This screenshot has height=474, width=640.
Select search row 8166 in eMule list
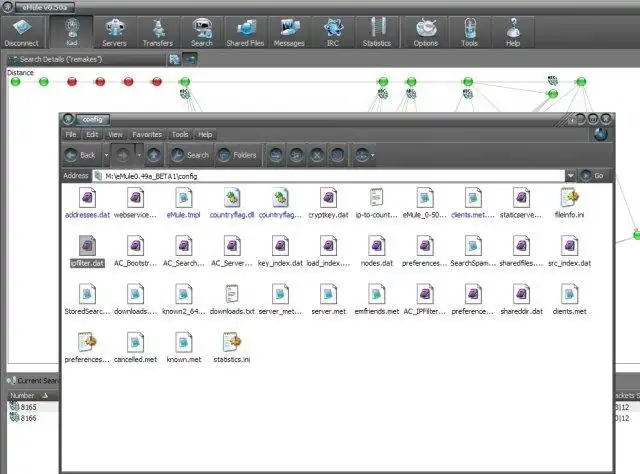(33, 418)
